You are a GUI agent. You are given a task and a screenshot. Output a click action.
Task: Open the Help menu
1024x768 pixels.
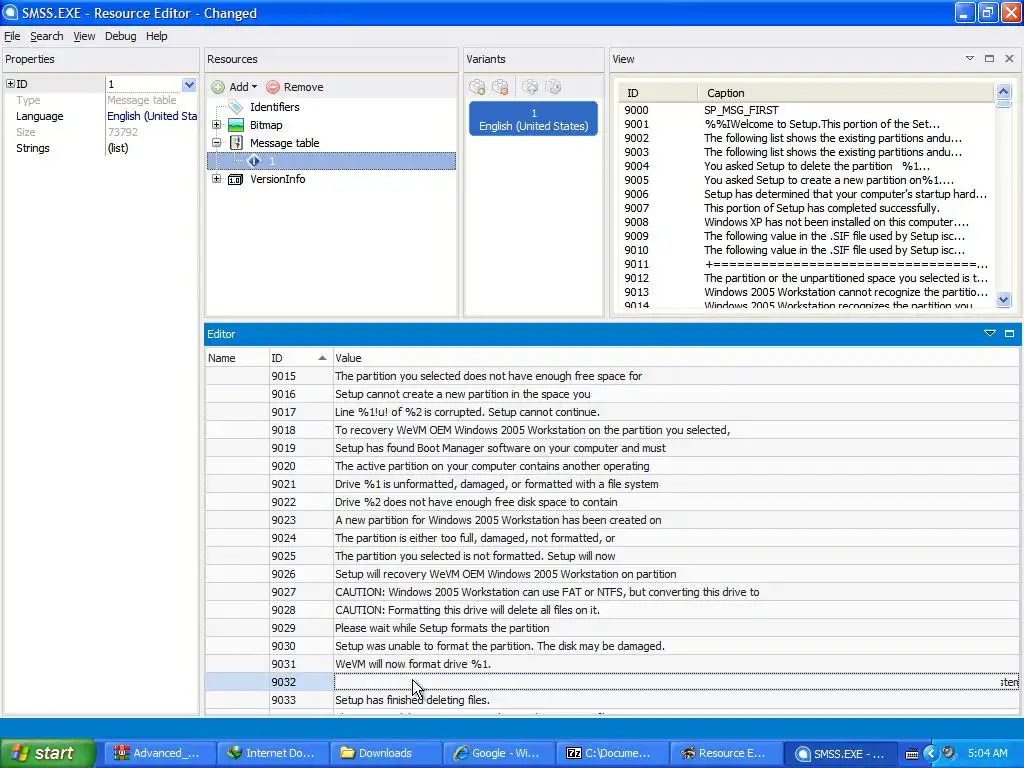[156, 36]
